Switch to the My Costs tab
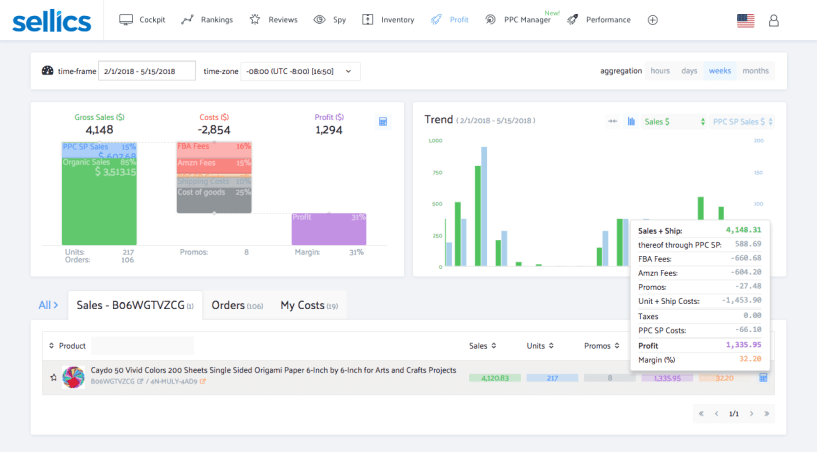 308,305
